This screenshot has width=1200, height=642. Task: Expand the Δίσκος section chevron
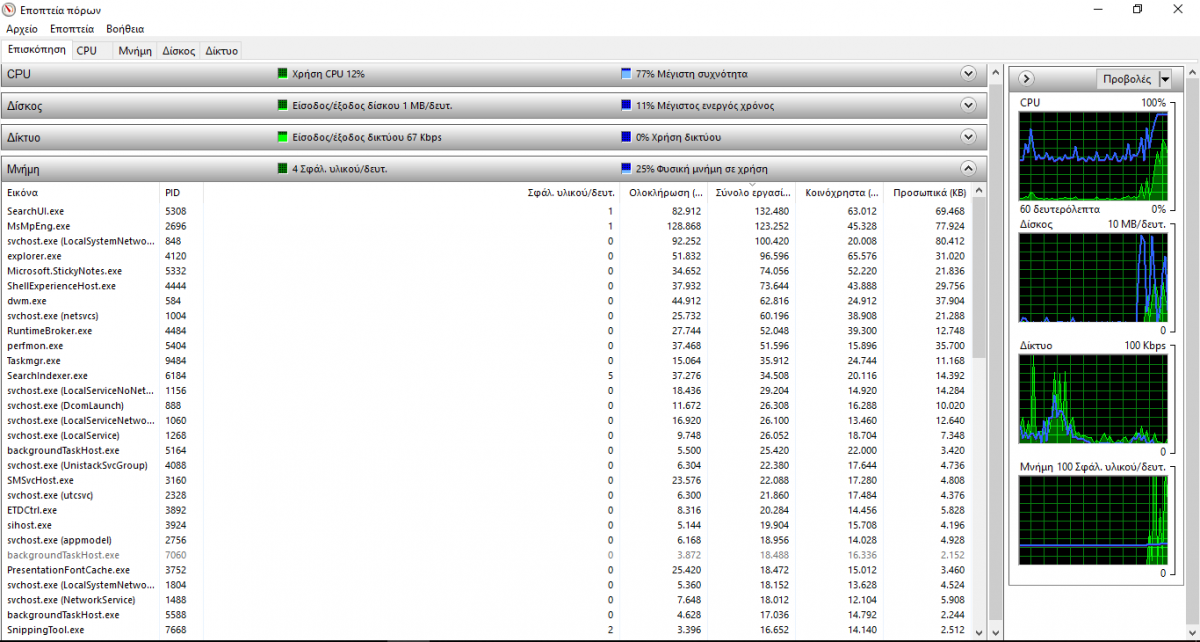(x=967, y=105)
